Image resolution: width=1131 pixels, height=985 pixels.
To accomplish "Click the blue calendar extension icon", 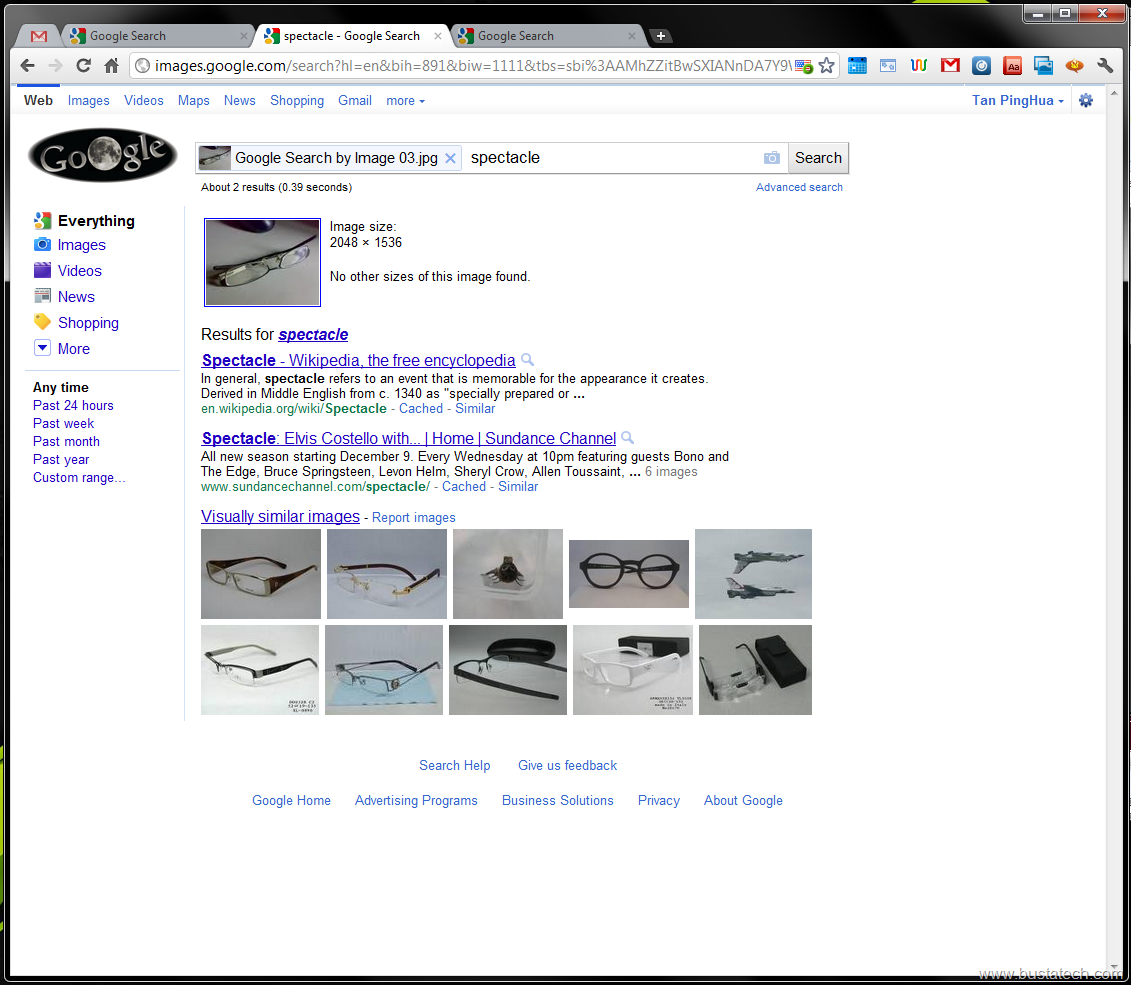I will 857,66.
